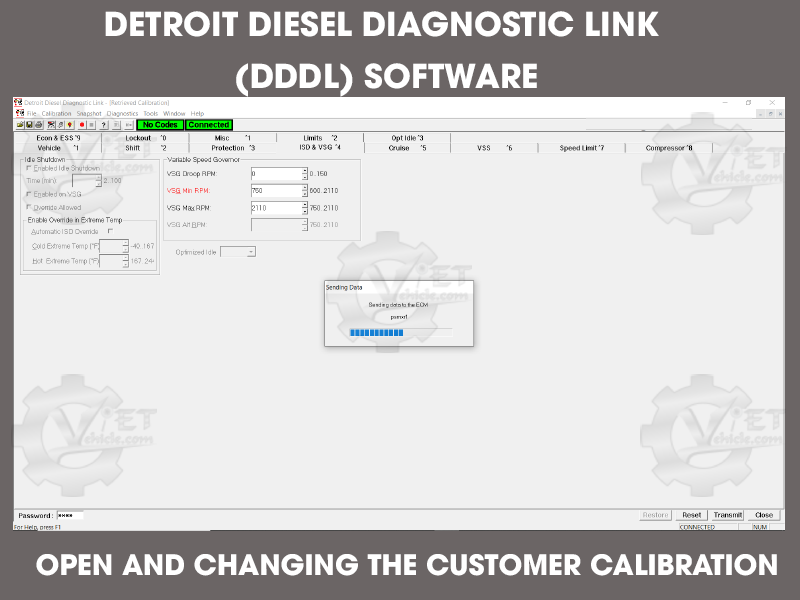800x600 pixels.
Task: Open the Calibration menu
Action: pyautogui.click(x=56, y=114)
